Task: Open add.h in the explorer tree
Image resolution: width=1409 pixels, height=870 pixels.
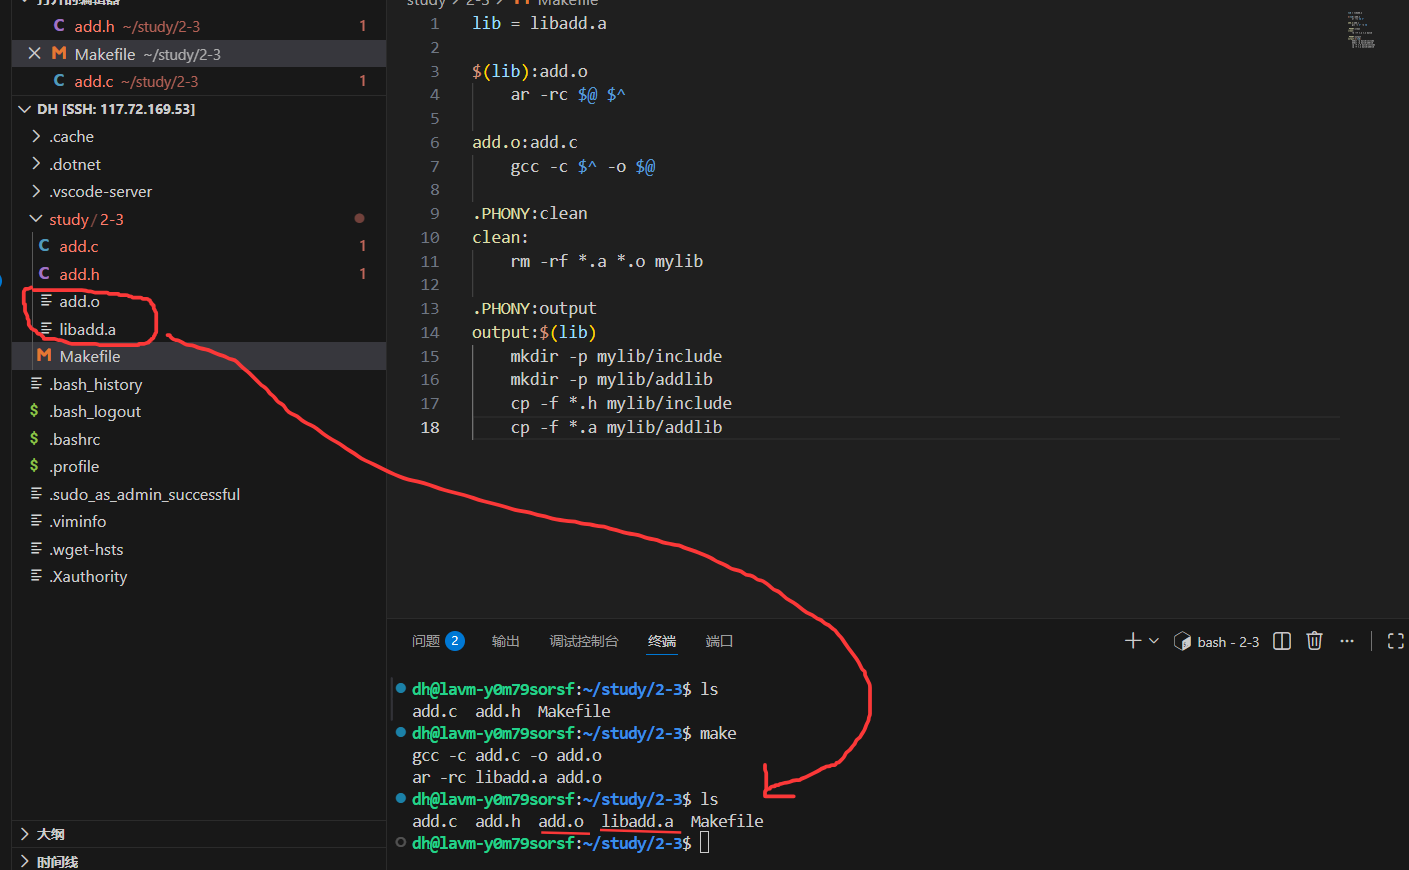Action: (199, 274)
